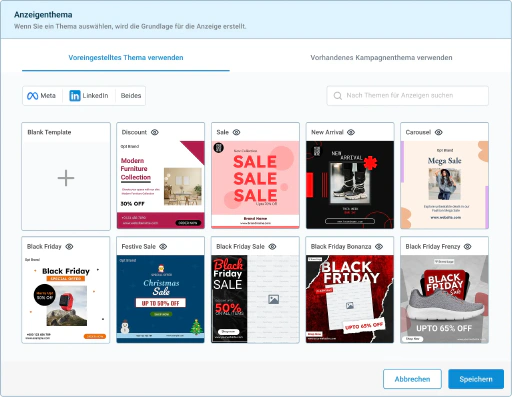The image size is (512, 397).
Task: Click the Speichern button
Action: (476, 379)
